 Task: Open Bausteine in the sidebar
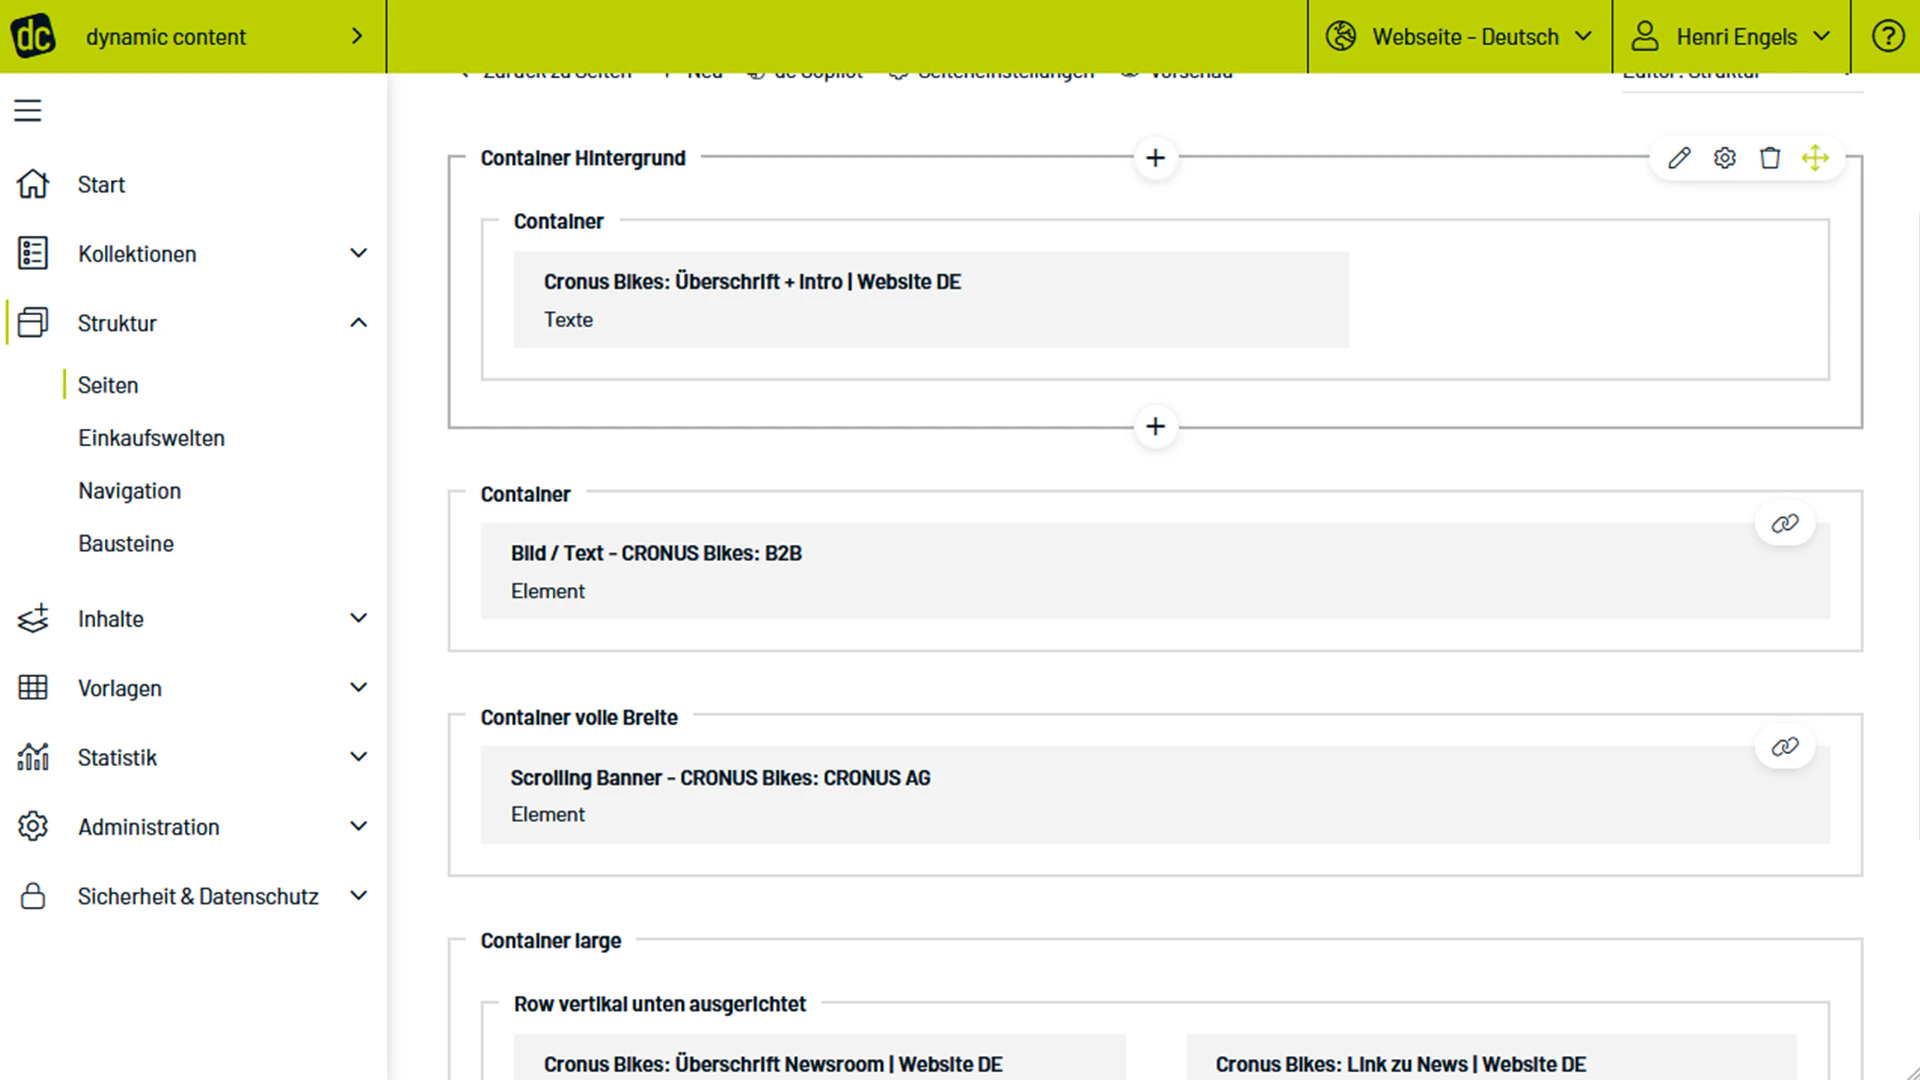tap(126, 544)
